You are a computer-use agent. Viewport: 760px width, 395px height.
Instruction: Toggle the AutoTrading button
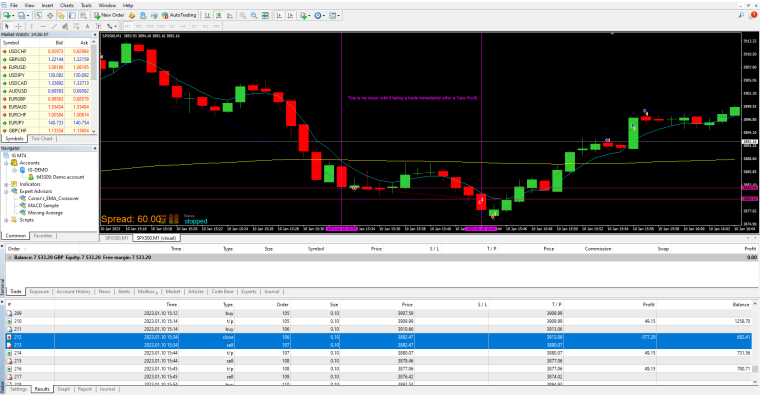click(x=179, y=16)
